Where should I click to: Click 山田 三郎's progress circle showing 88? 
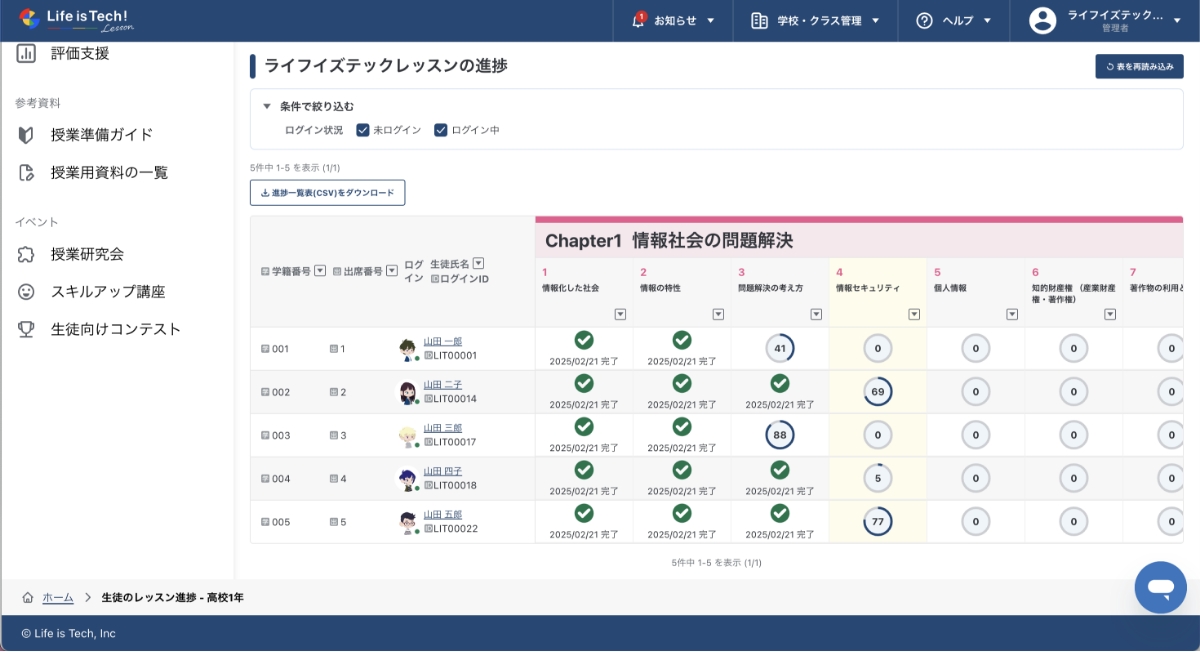(x=780, y=435)
